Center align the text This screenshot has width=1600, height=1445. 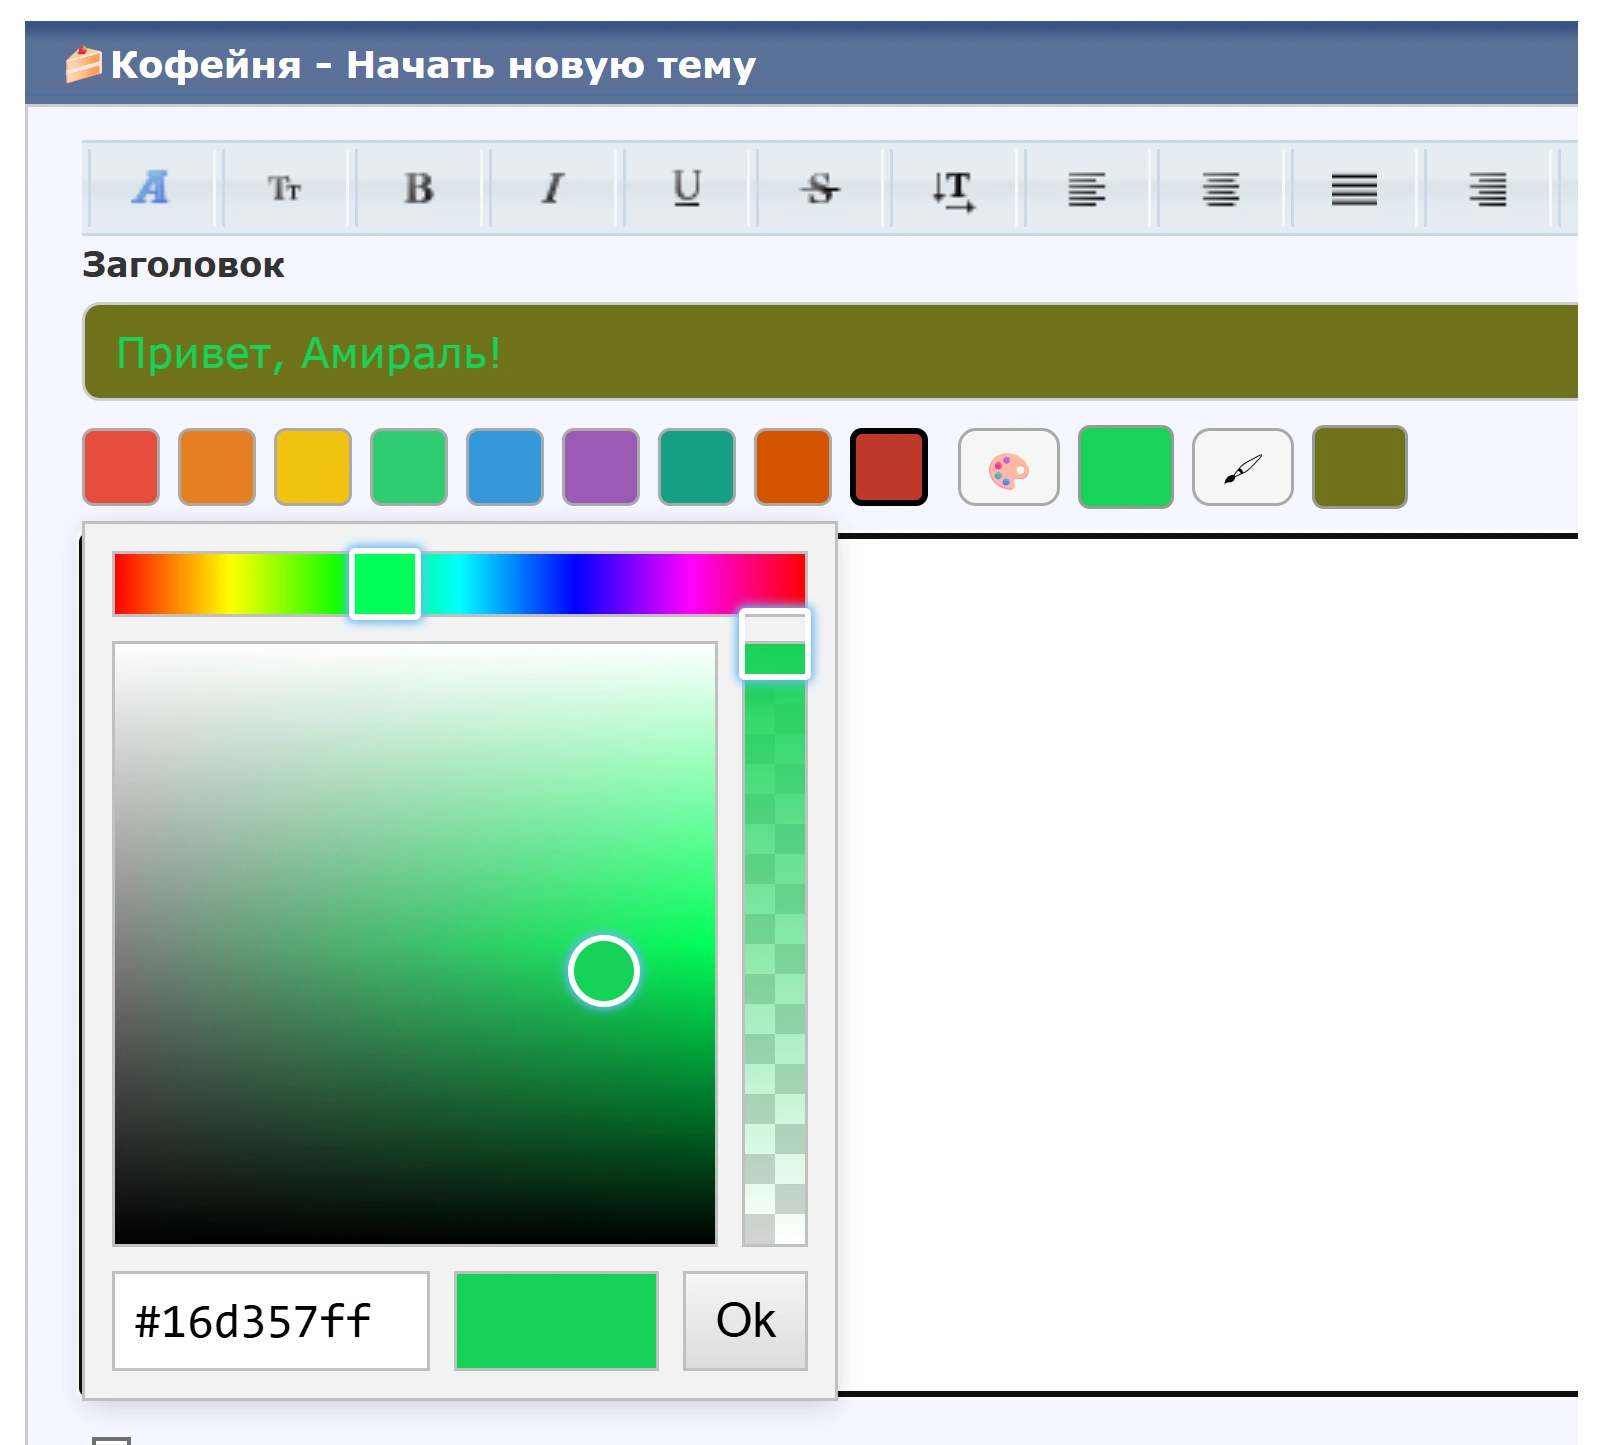pyautogui.click(x=1221, y=189)
